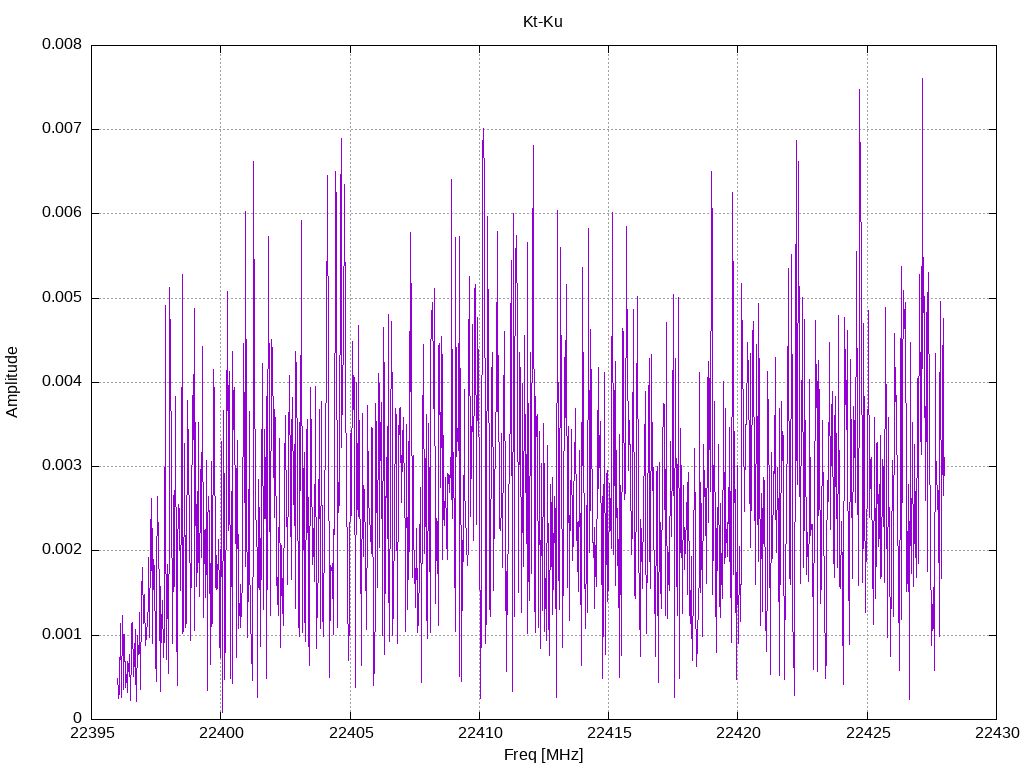This screenshot has width=1024, height=768.
Task: Click the y-axis tick label 0.006
Action: [x=62, y=213]
